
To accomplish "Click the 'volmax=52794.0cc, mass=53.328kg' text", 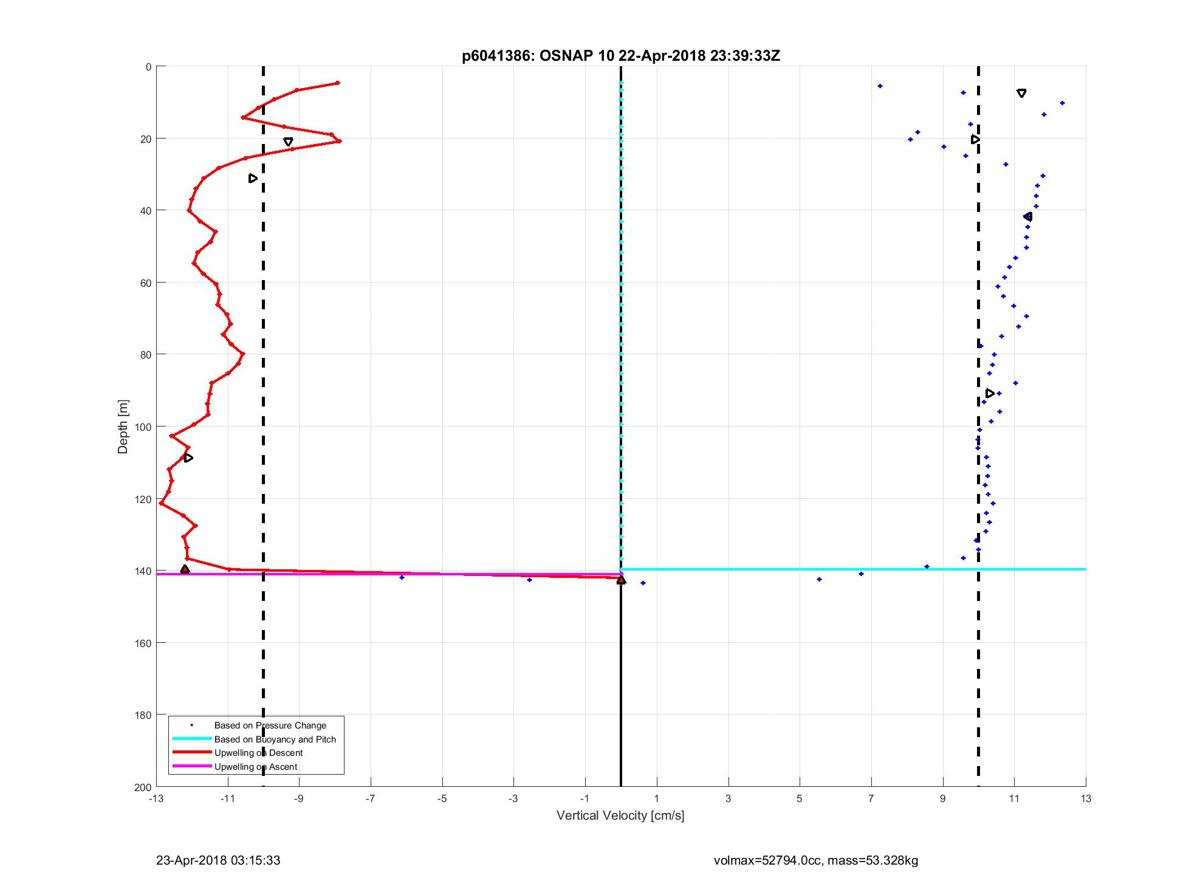I will click(816, 860).
